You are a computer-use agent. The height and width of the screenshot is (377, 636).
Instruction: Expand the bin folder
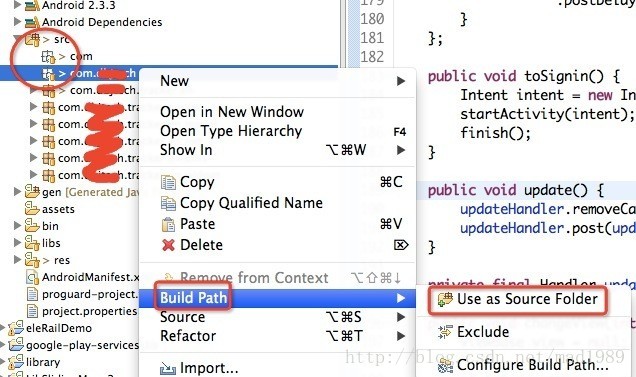17,226
